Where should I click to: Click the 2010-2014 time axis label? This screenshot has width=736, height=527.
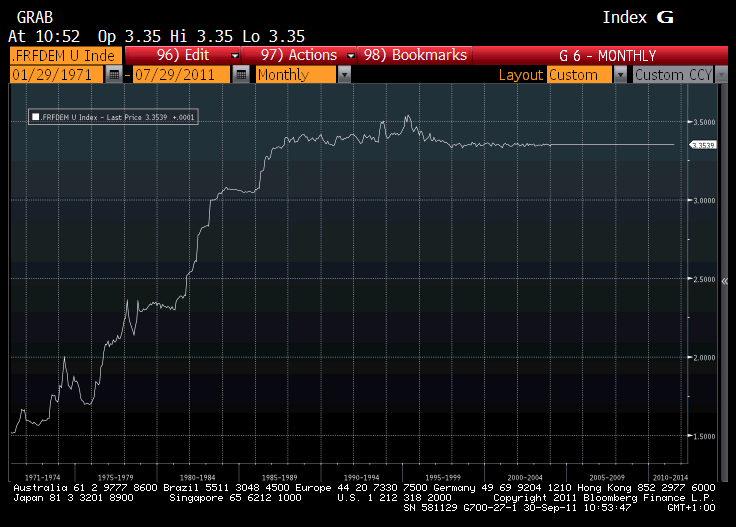click(670, 477)
